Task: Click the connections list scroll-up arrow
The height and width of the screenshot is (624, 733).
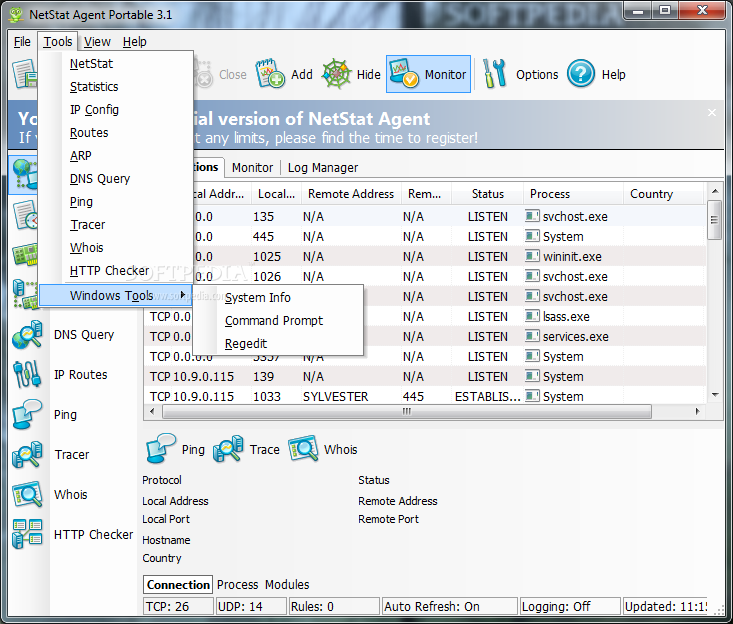Action: pos(715,191)
